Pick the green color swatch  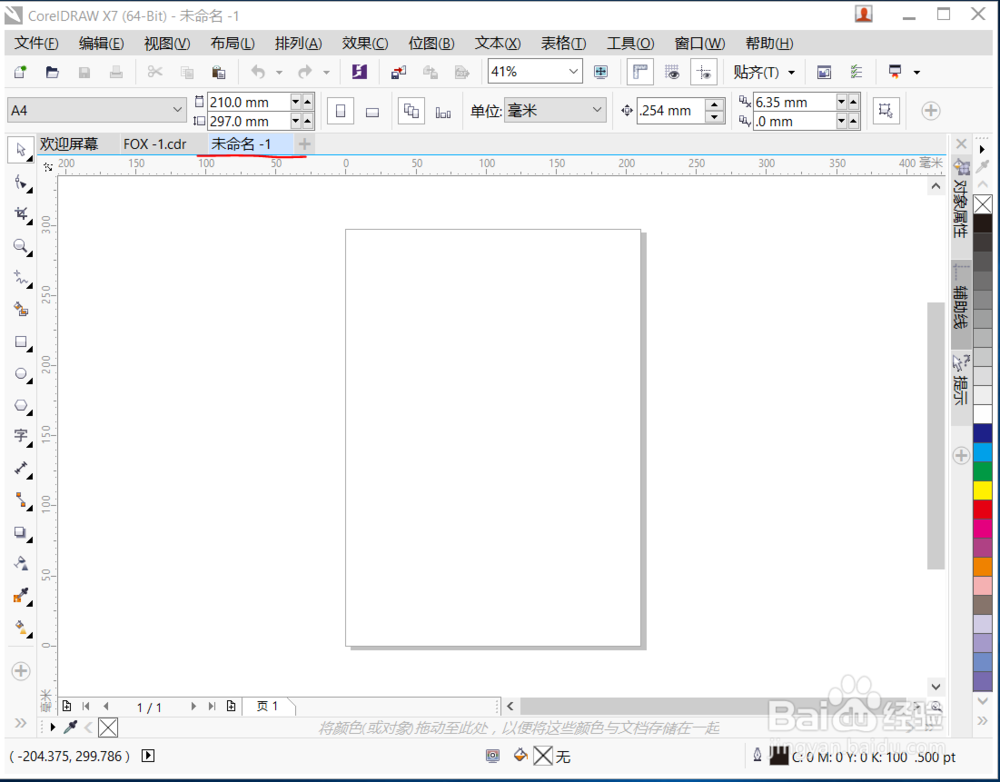tap(983, 471)
